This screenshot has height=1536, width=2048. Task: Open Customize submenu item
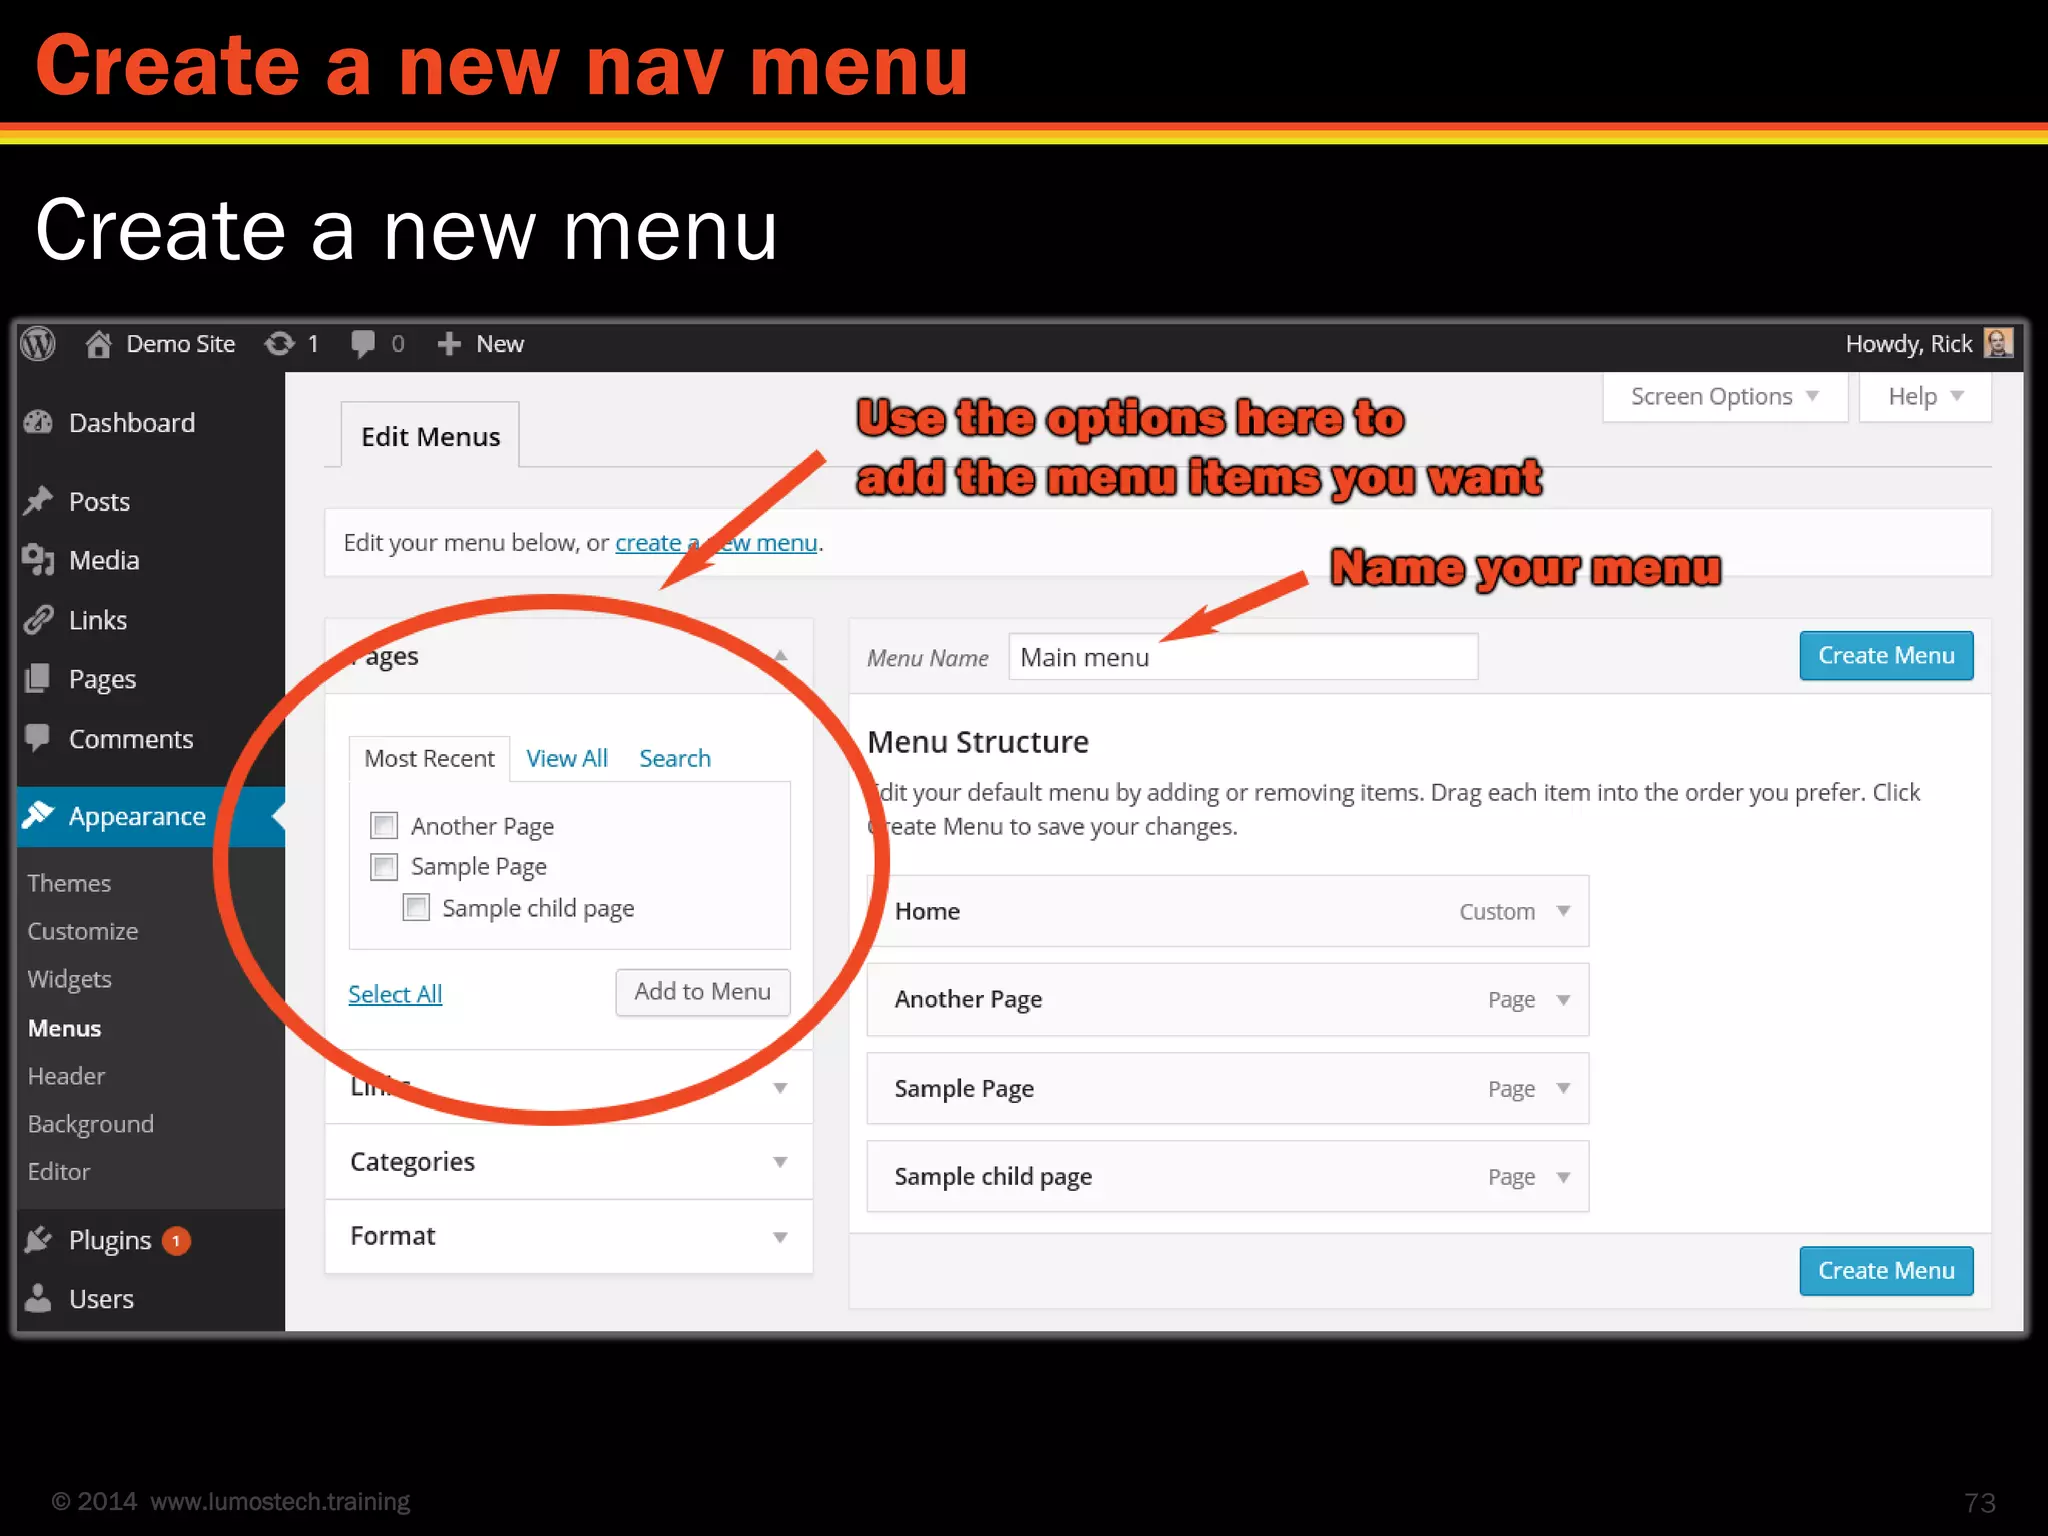[82, 931]
